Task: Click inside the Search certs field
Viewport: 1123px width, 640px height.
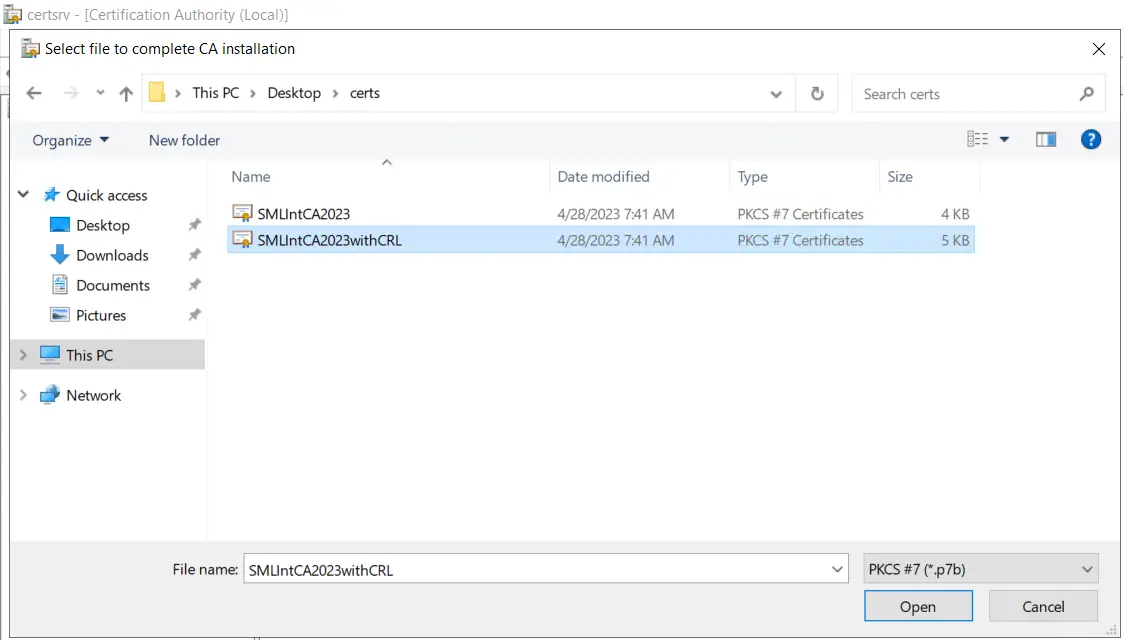Action: tap(960, 94)
